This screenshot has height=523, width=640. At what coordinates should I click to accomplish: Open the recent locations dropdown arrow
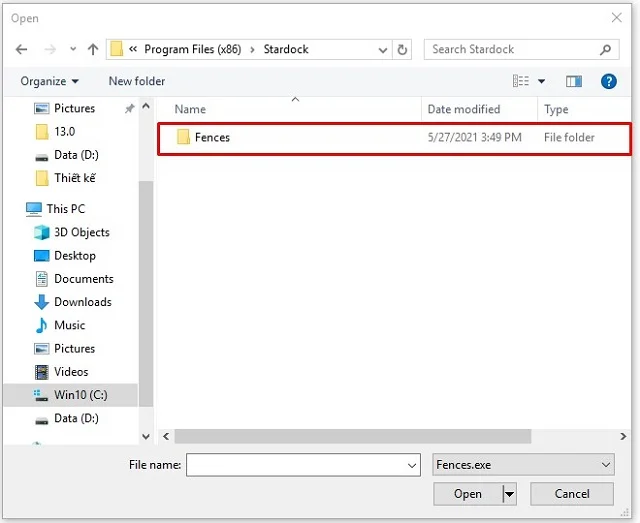(73, 49)
